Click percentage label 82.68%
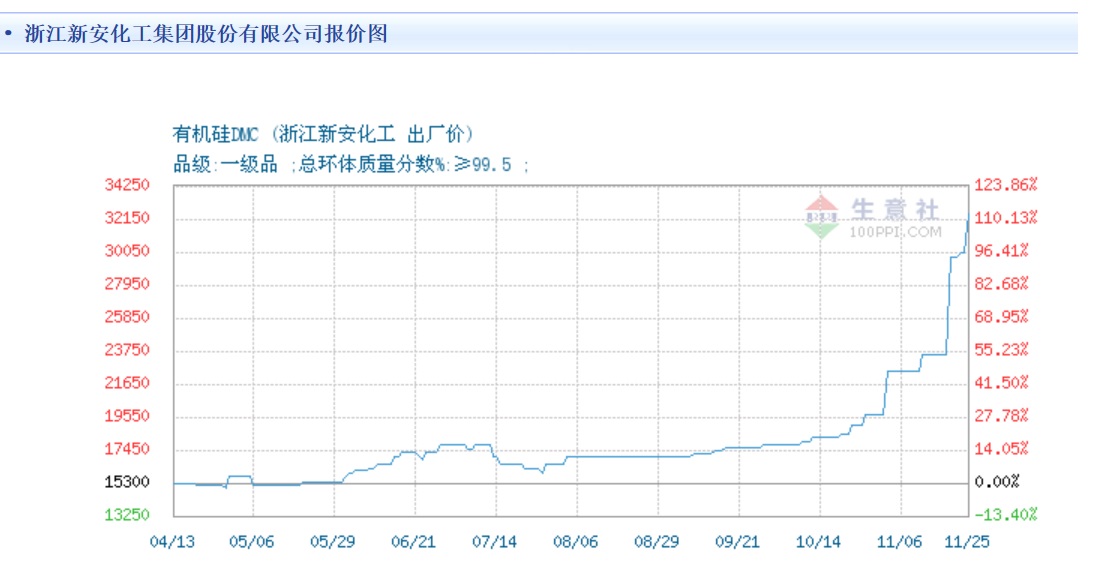The height and width of the screenshot is (579, 1104). (1001, 284)
